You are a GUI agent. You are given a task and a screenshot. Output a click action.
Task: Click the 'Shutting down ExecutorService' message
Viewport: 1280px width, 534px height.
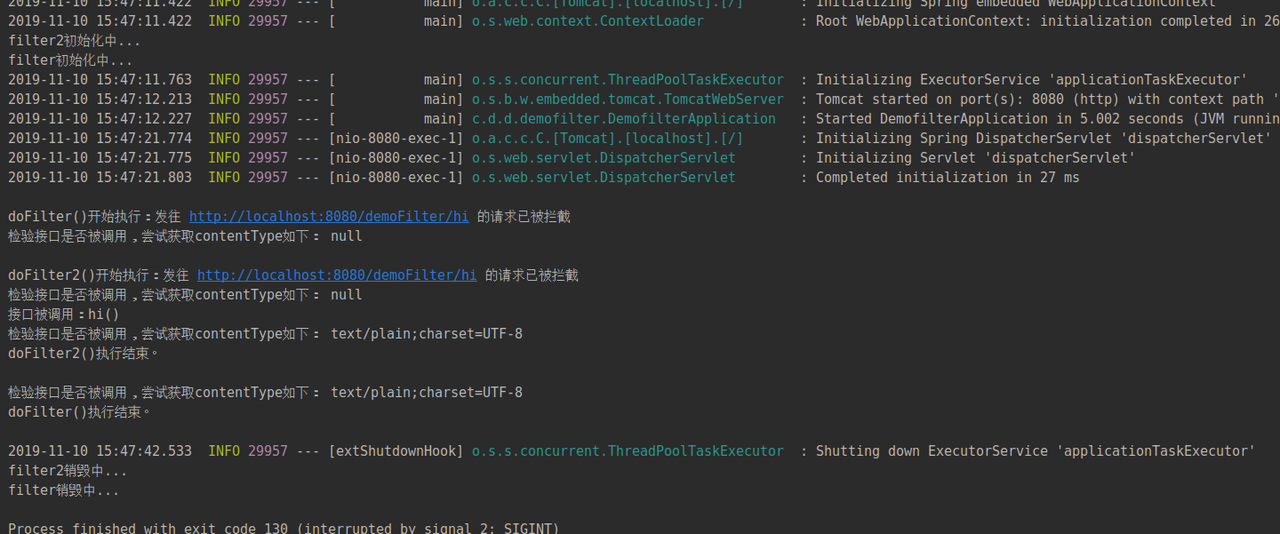1035,451
